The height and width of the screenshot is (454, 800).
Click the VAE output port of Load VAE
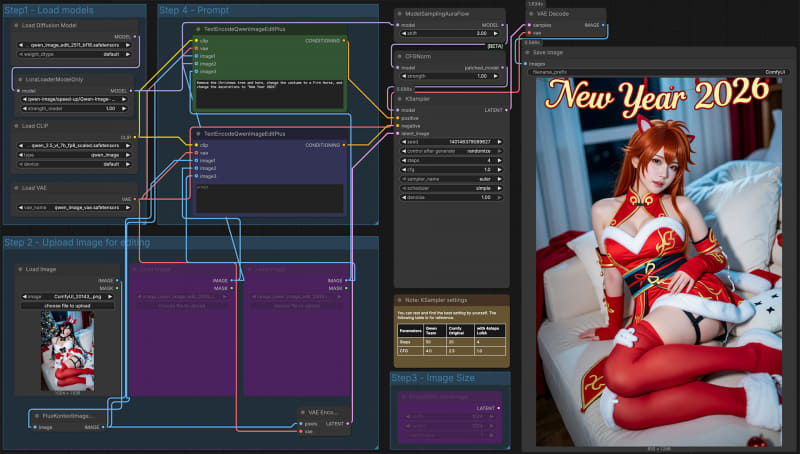[135, 199]
